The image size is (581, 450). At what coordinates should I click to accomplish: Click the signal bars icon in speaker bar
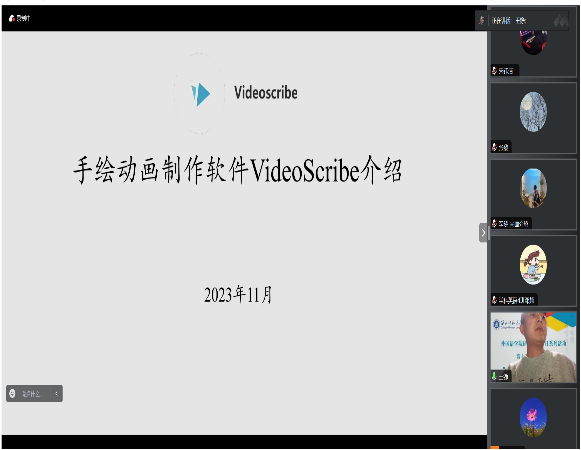click(560, 20)
